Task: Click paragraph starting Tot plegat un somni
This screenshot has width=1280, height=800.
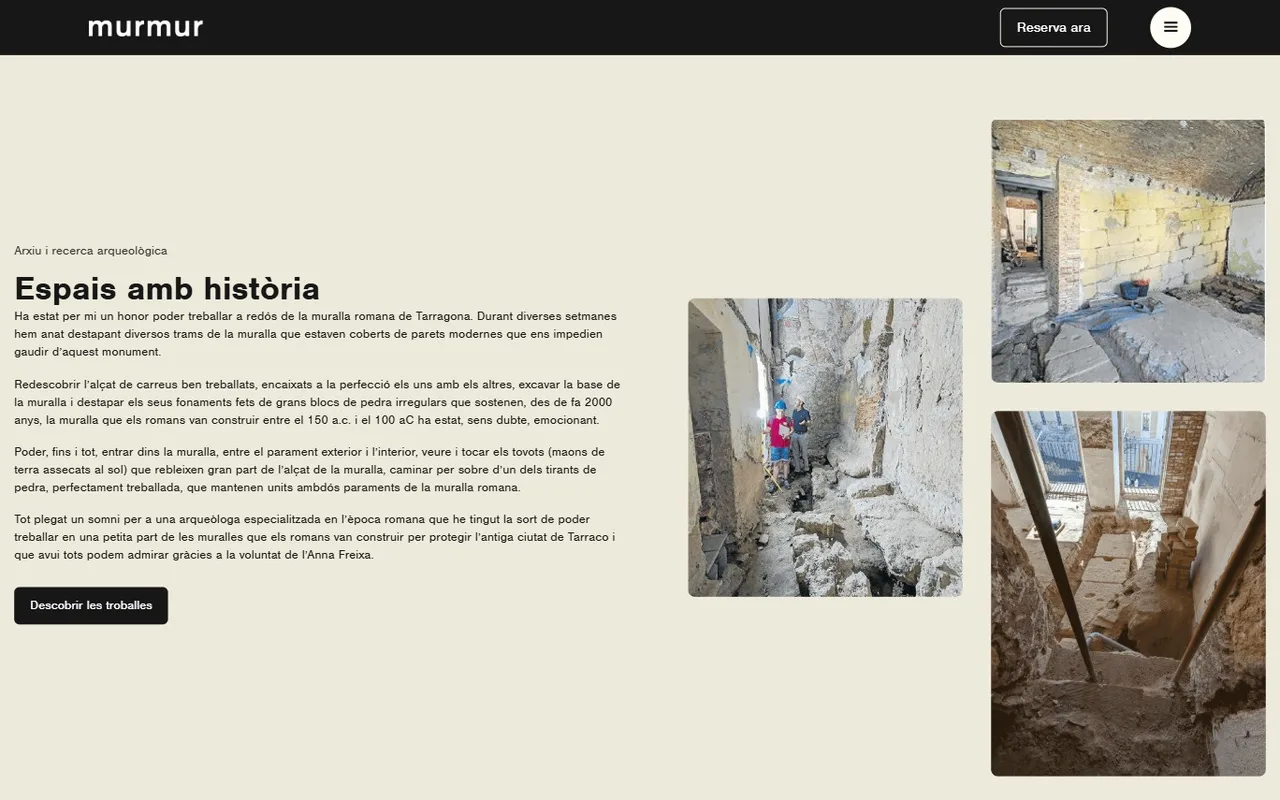Action: tap(315, 537)
